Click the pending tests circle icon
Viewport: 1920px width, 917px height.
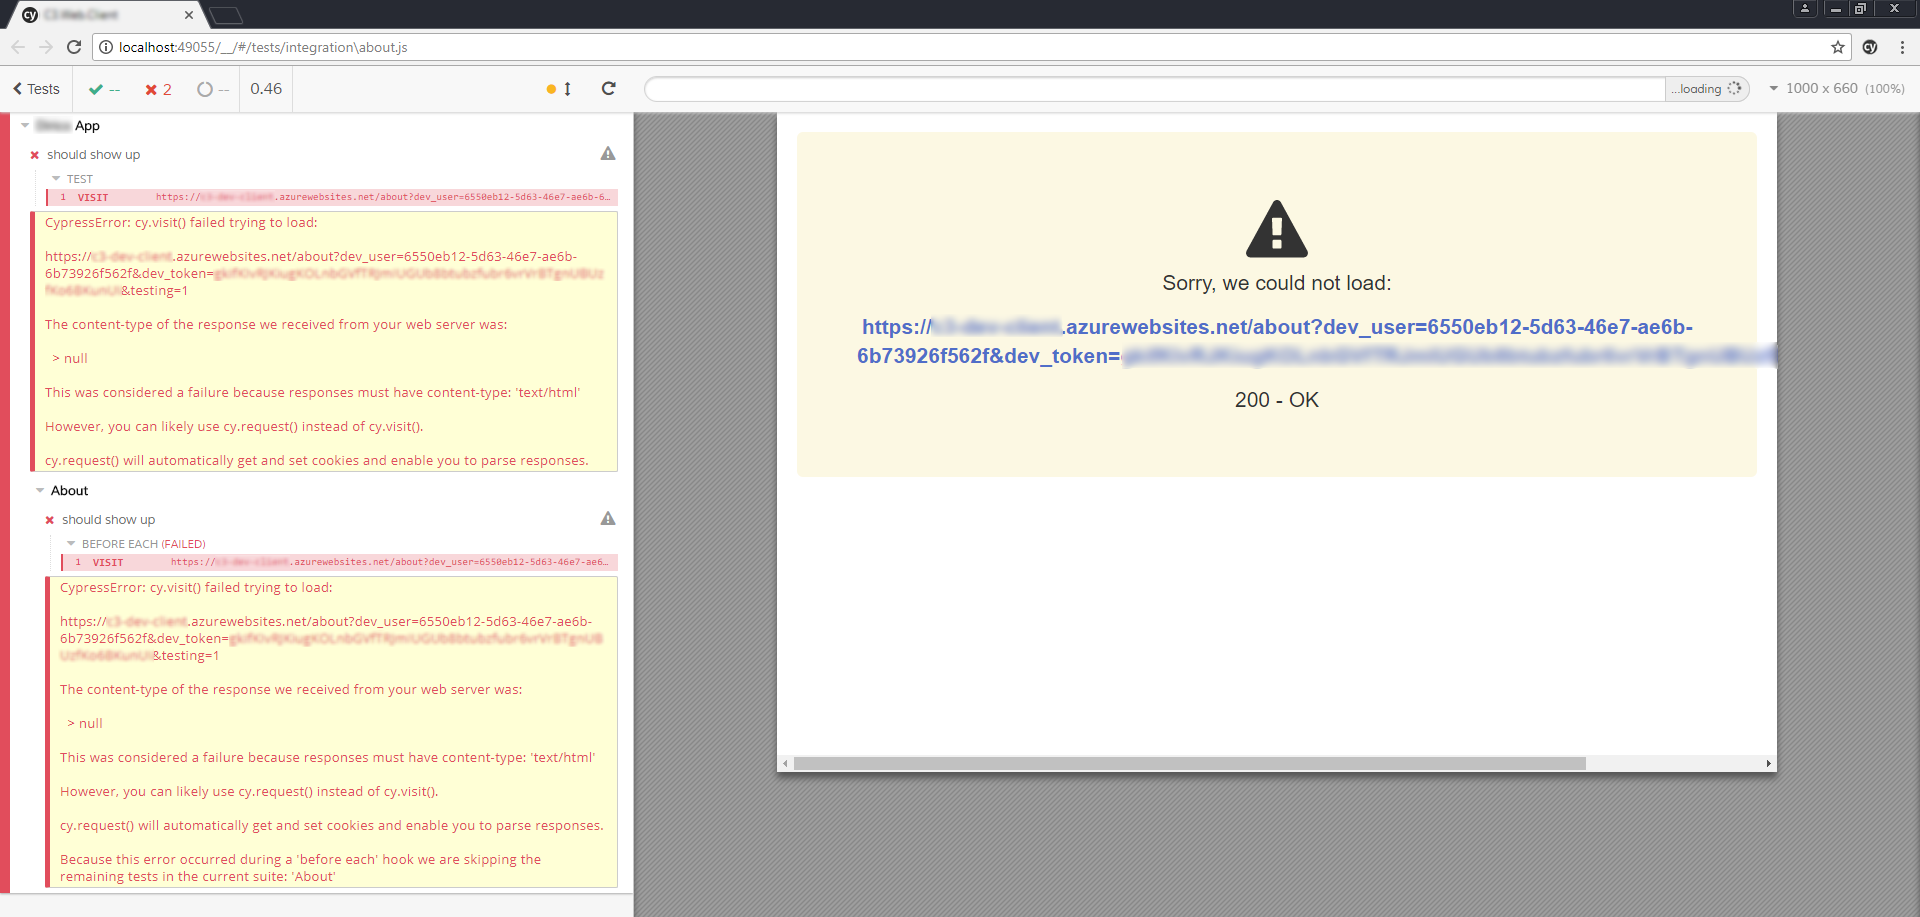(205, 89)
